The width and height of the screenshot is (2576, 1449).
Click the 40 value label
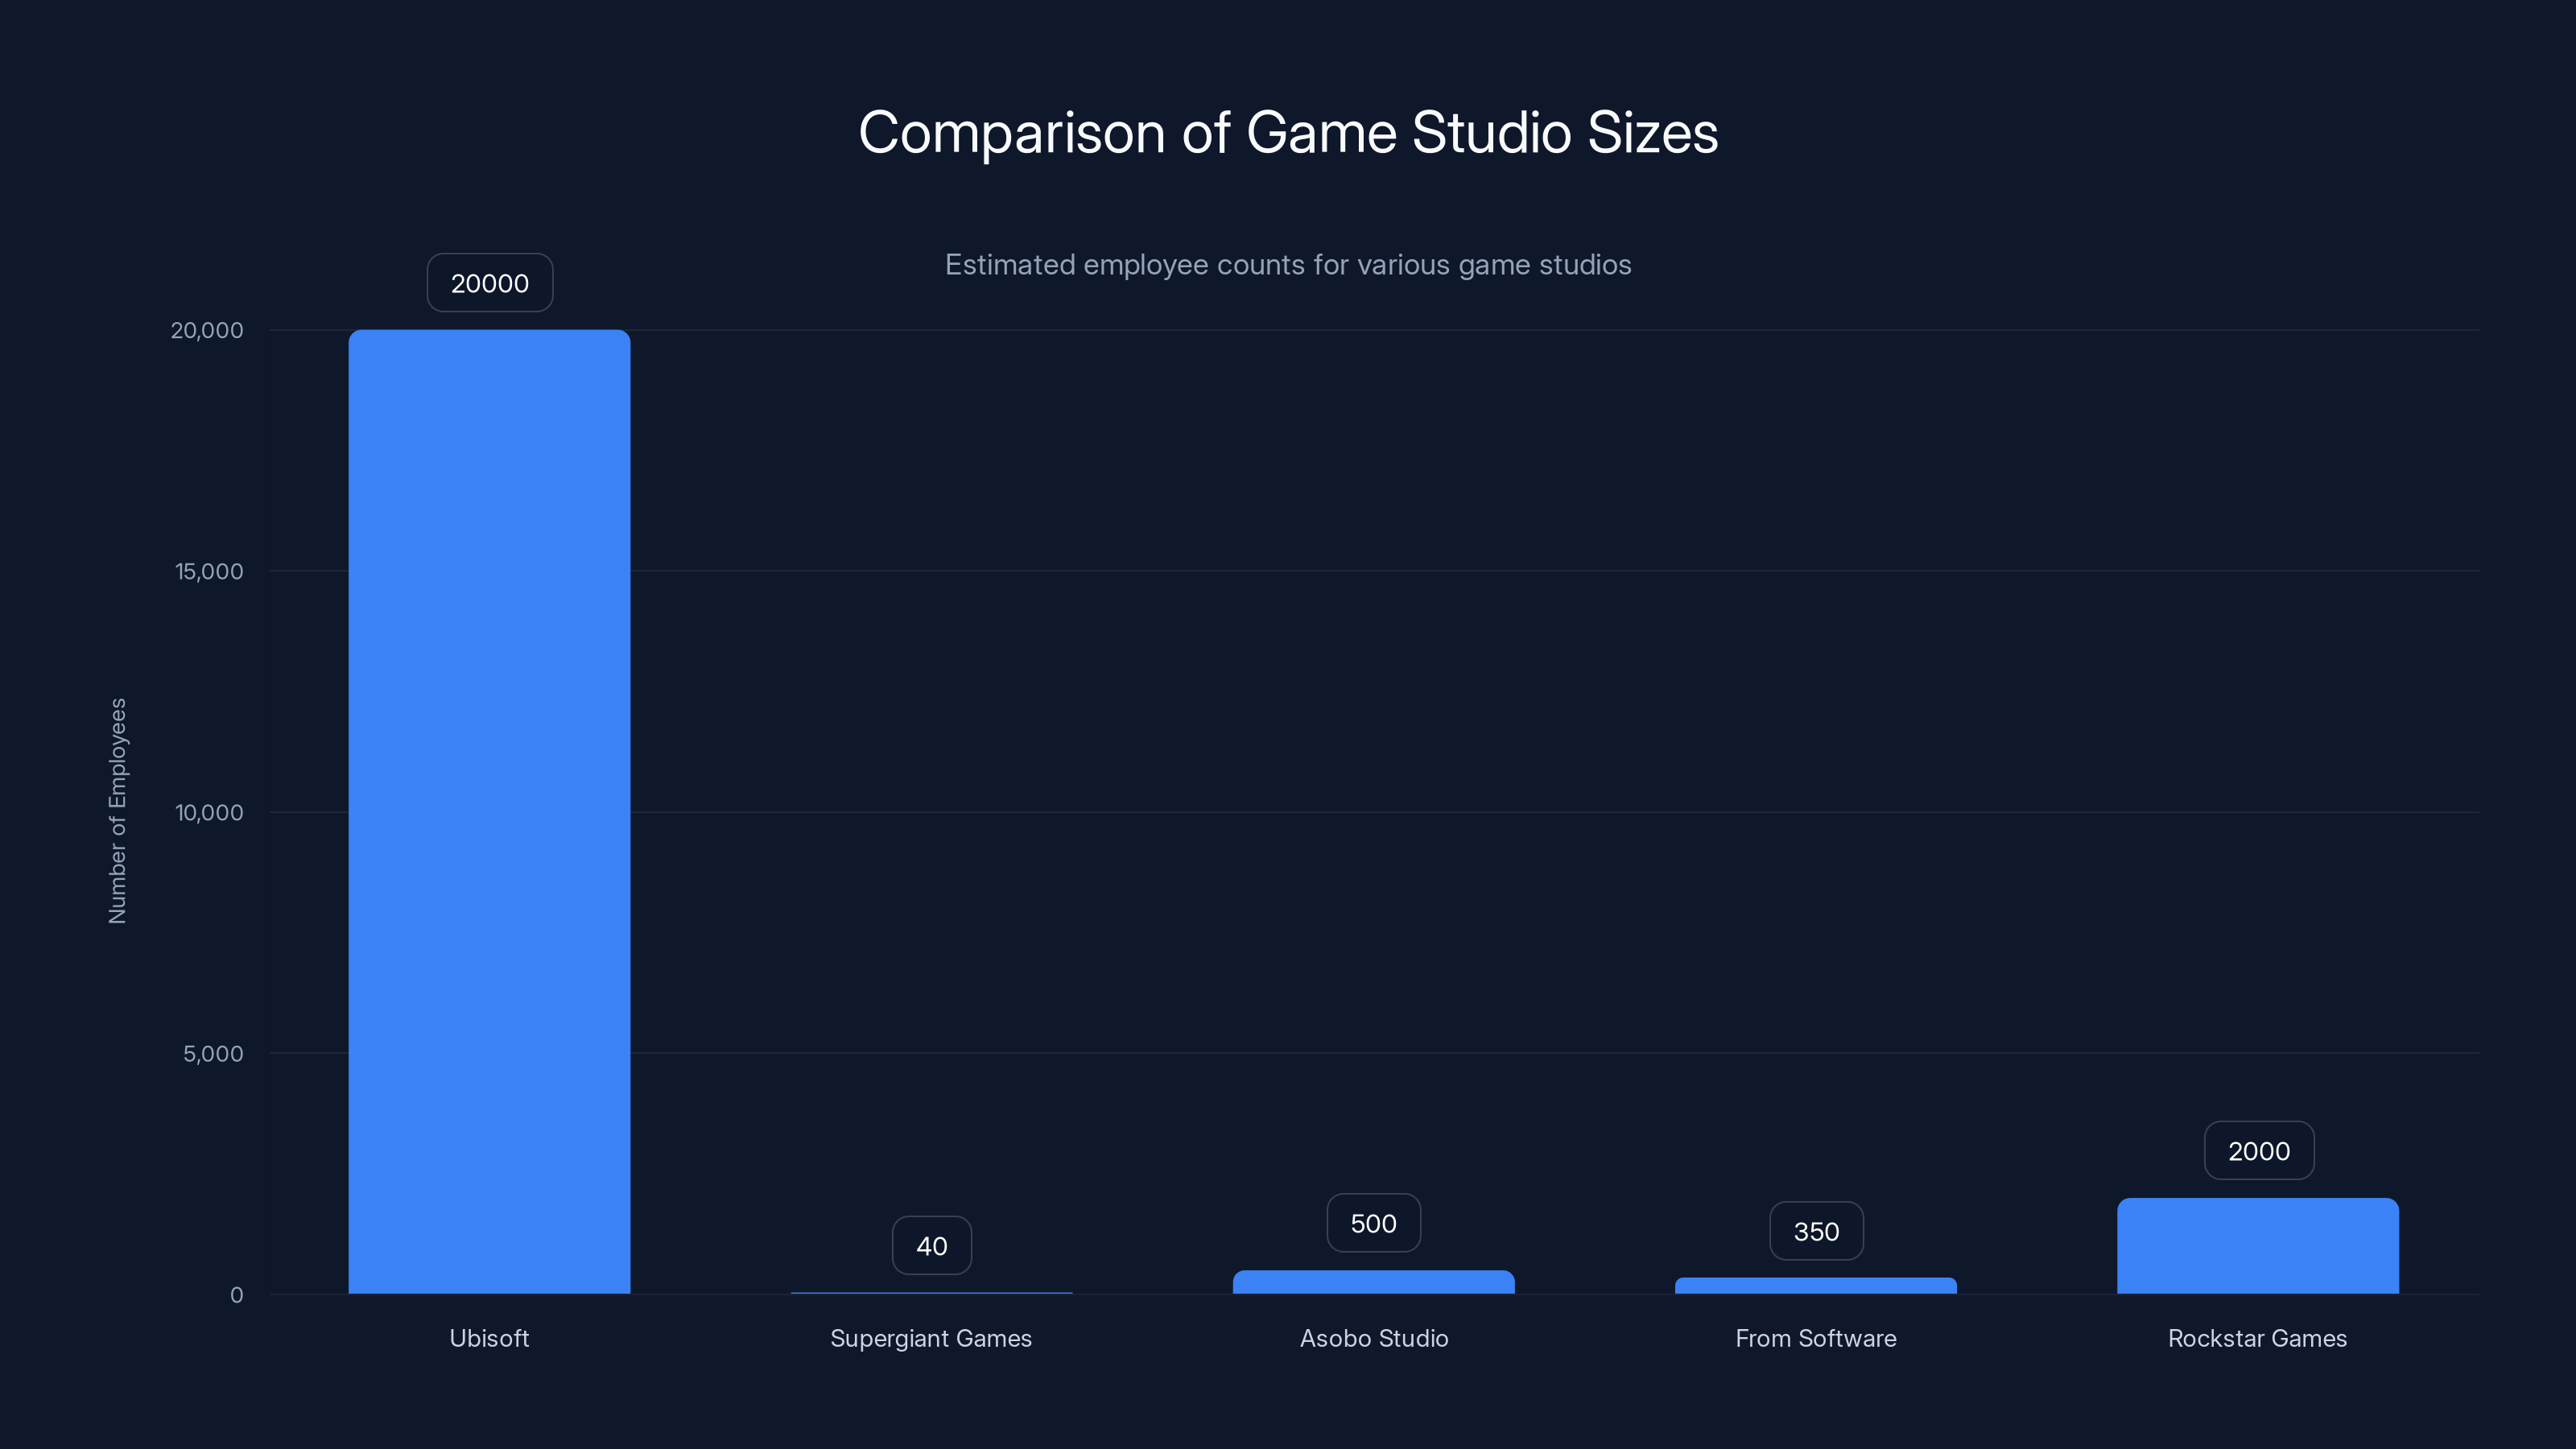point(931,1245)
